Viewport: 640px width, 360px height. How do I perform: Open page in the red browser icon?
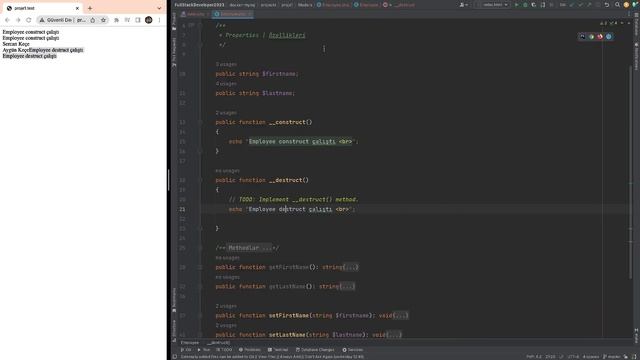[x=600, y=37]
